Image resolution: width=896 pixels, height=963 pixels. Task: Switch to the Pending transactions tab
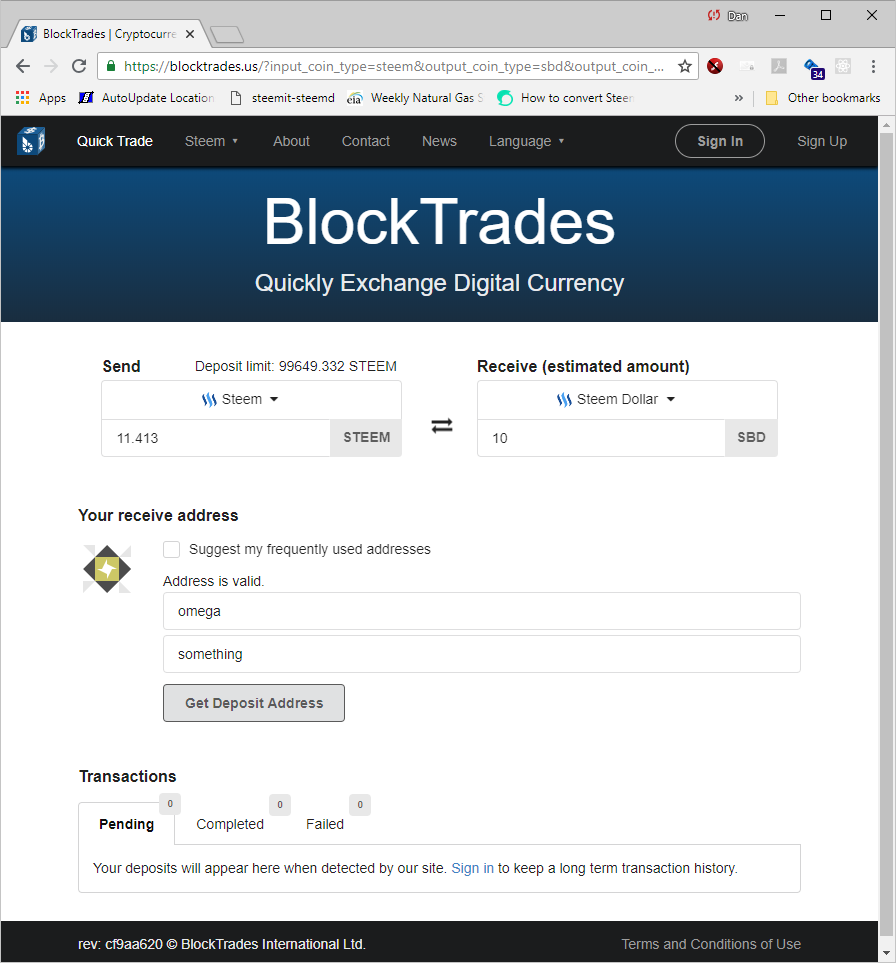[x=127, y=824]
